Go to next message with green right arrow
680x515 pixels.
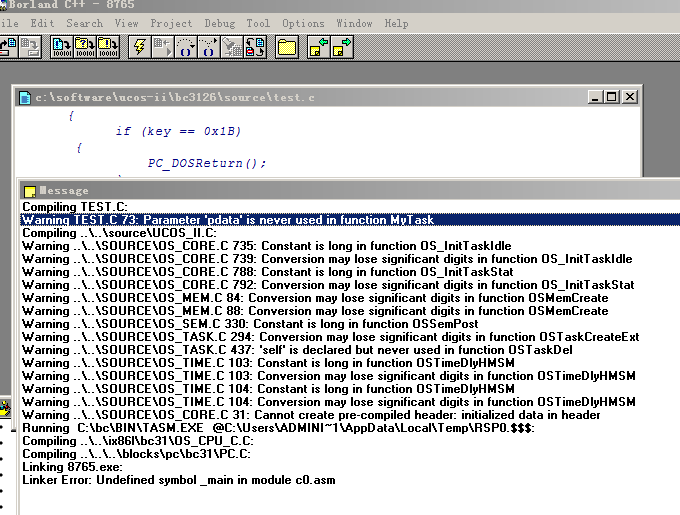(x=342, y=47)
